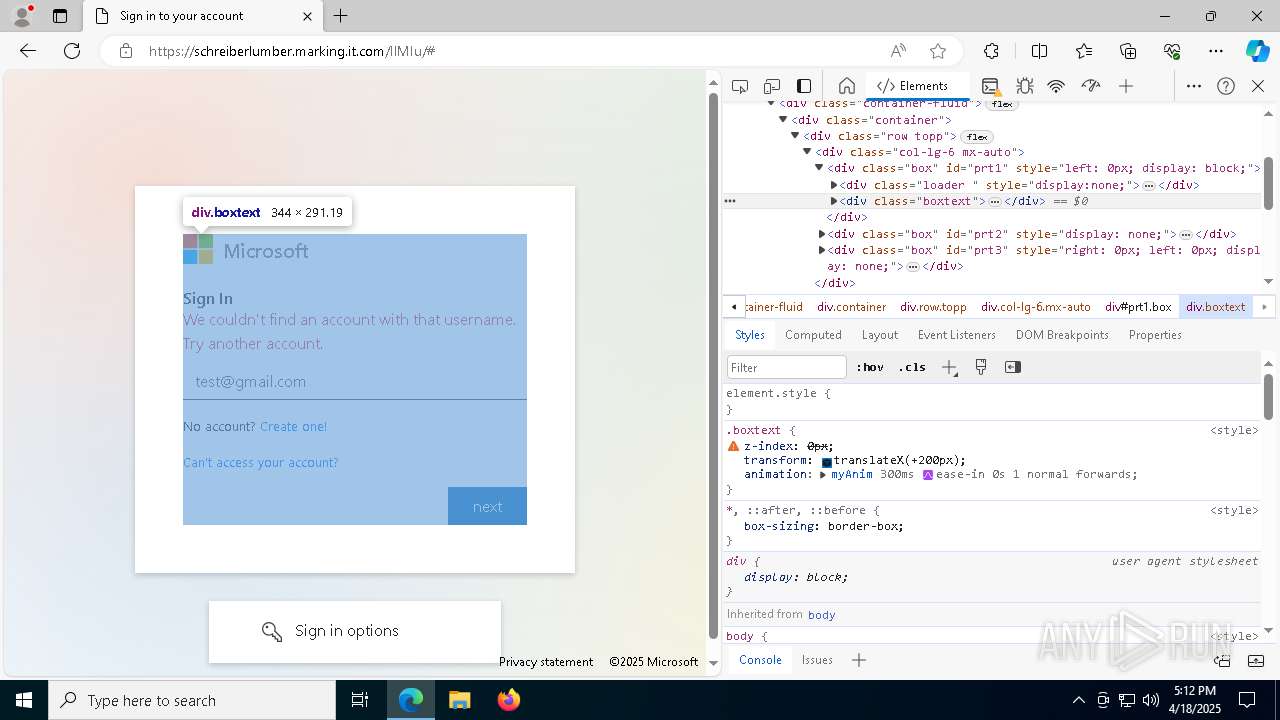Open the Issues drawer tab
The image size is (1280, 720).
pyautogui.click(x=817, y=660)
